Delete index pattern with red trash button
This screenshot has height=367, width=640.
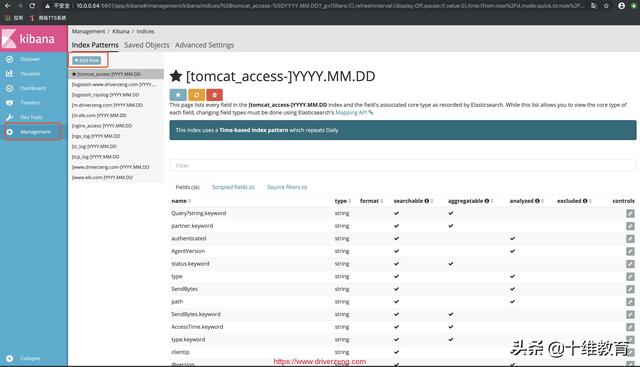[x=214, y=95]
